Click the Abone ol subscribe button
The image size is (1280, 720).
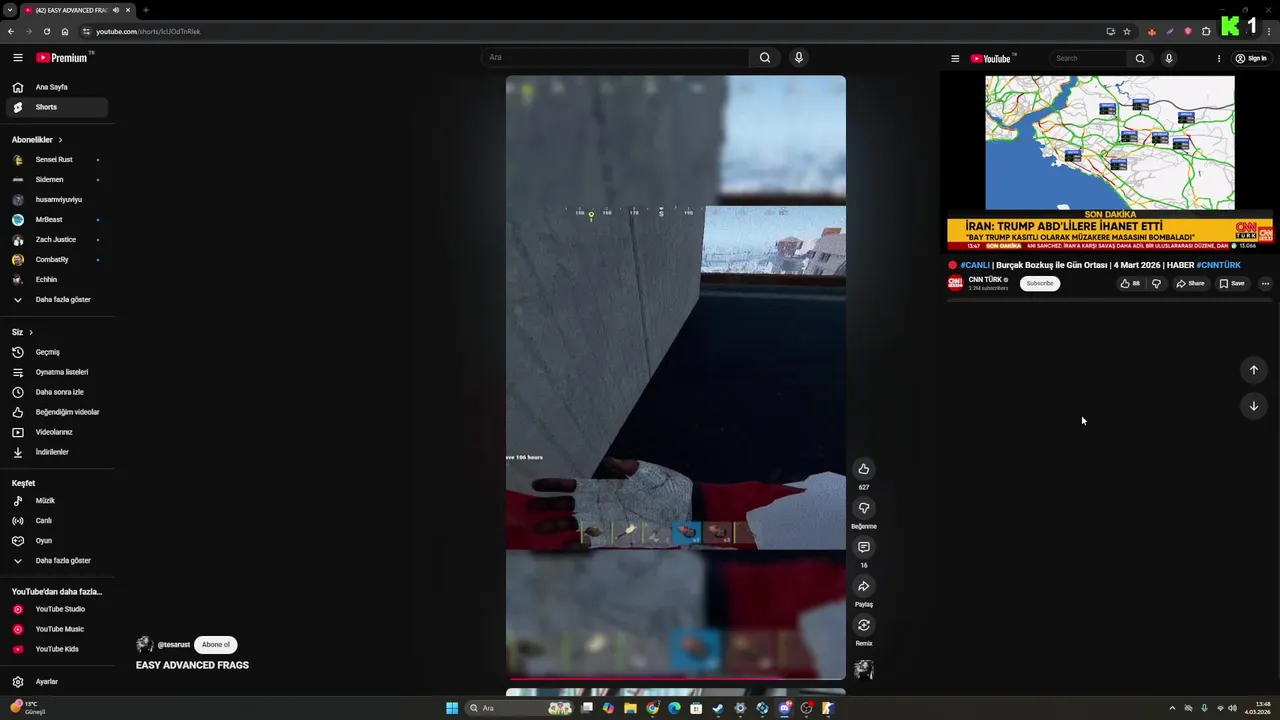216,645
